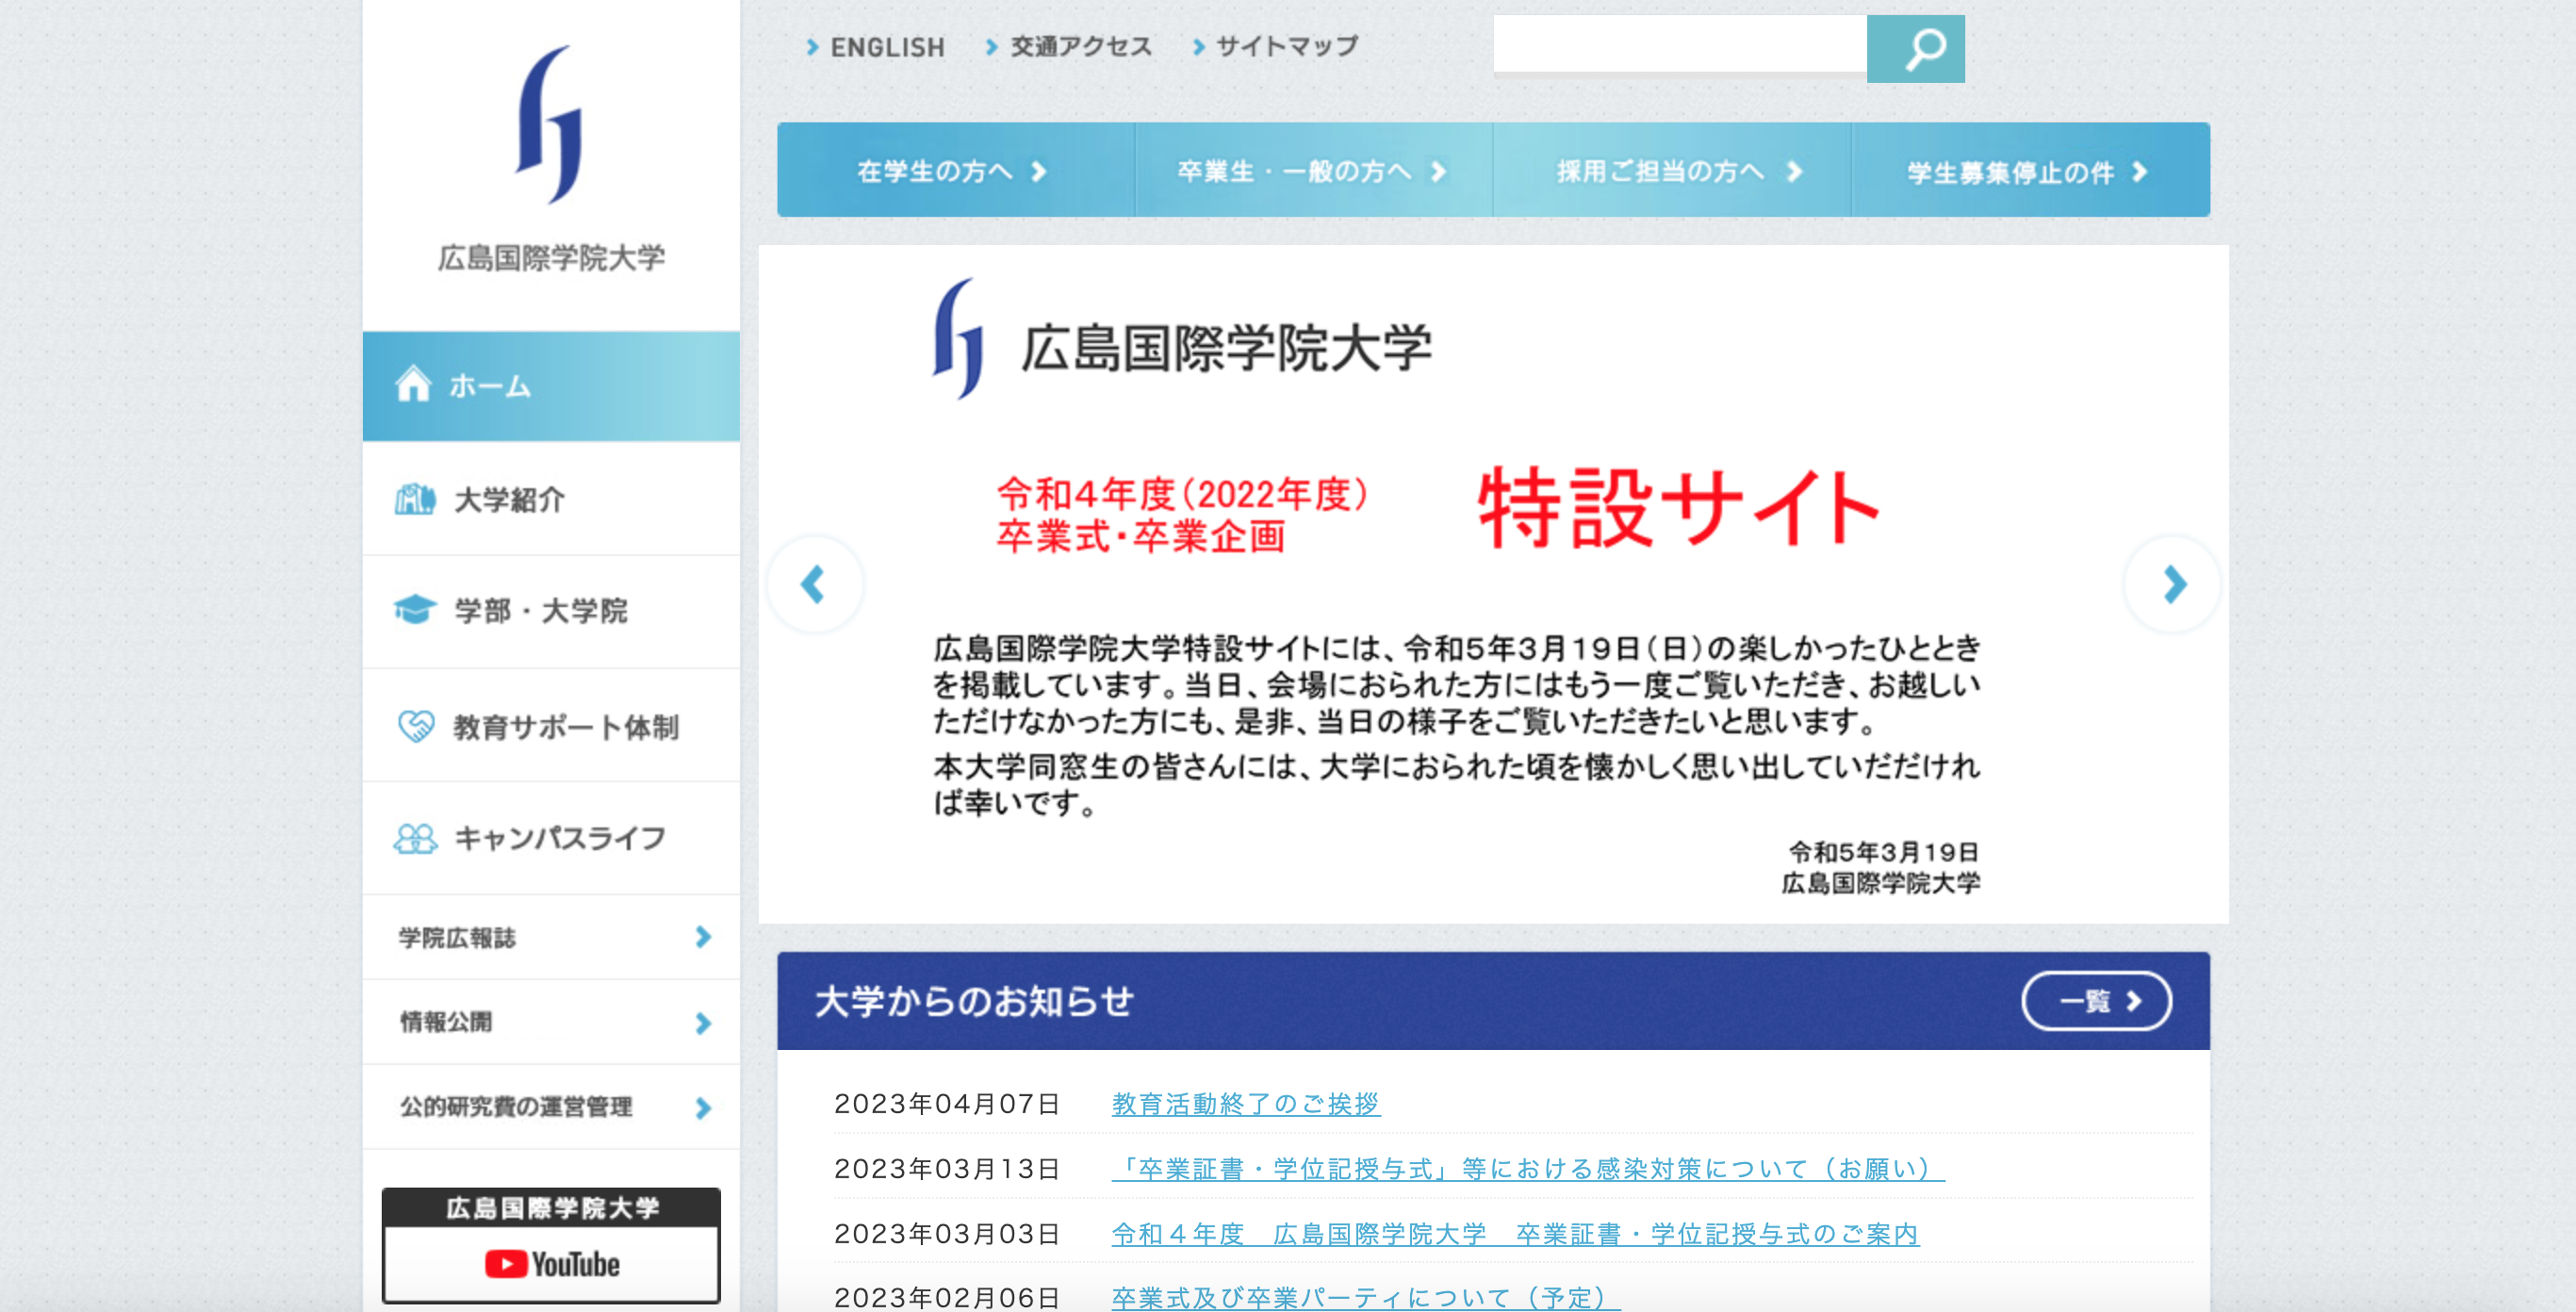
Task: Click the 特設サイト banner slide
Action: (1493, 584)
